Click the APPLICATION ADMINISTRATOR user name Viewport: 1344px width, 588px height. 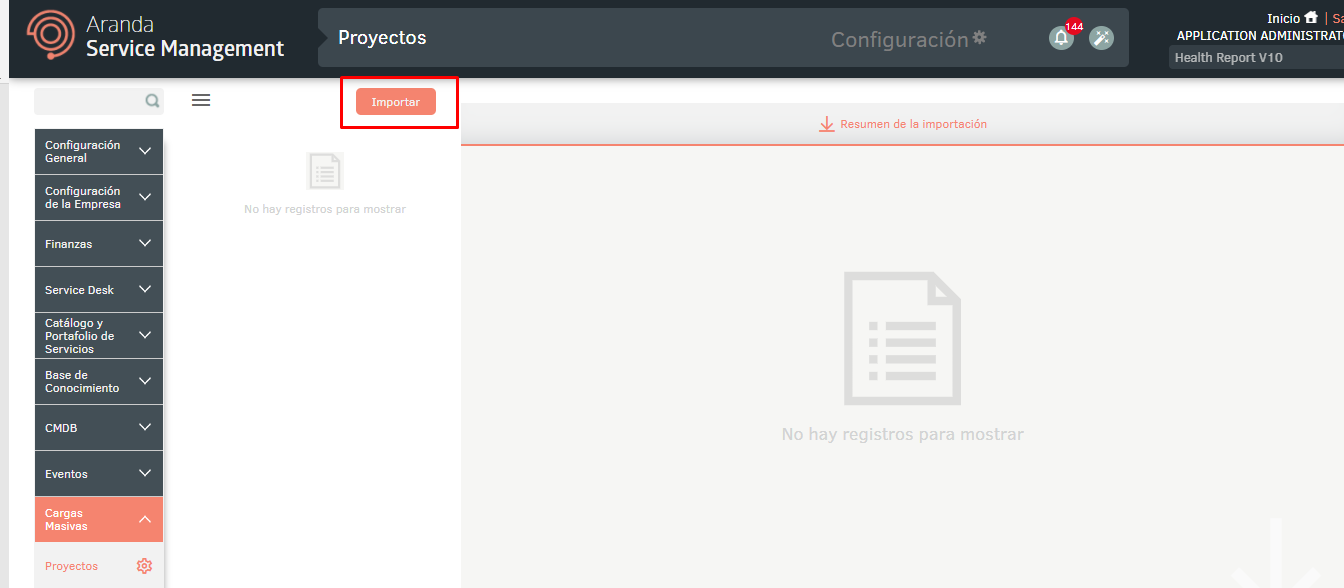click(x=1260, y=36)
